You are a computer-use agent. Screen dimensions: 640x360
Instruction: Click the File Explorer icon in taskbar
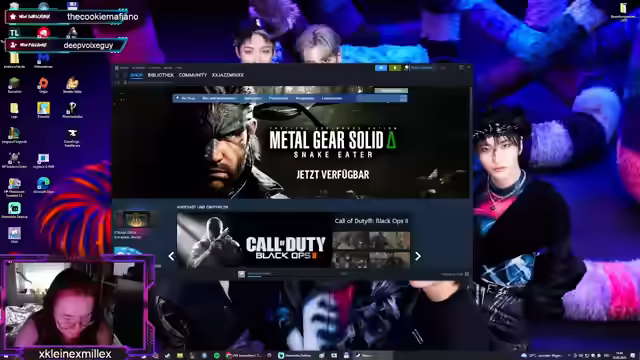click(x=180, y=356)
